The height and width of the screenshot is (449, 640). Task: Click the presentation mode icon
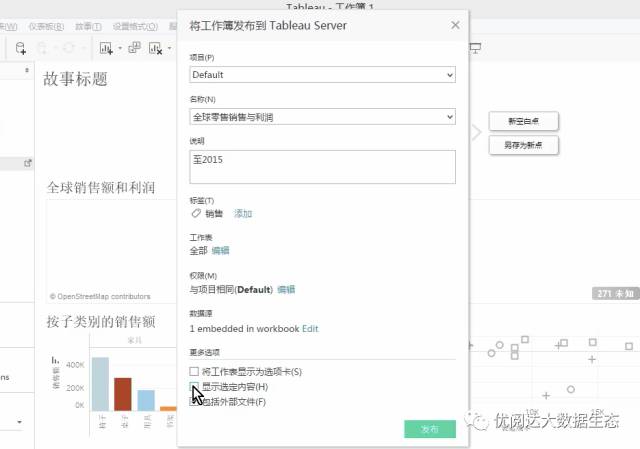(476, 47)
